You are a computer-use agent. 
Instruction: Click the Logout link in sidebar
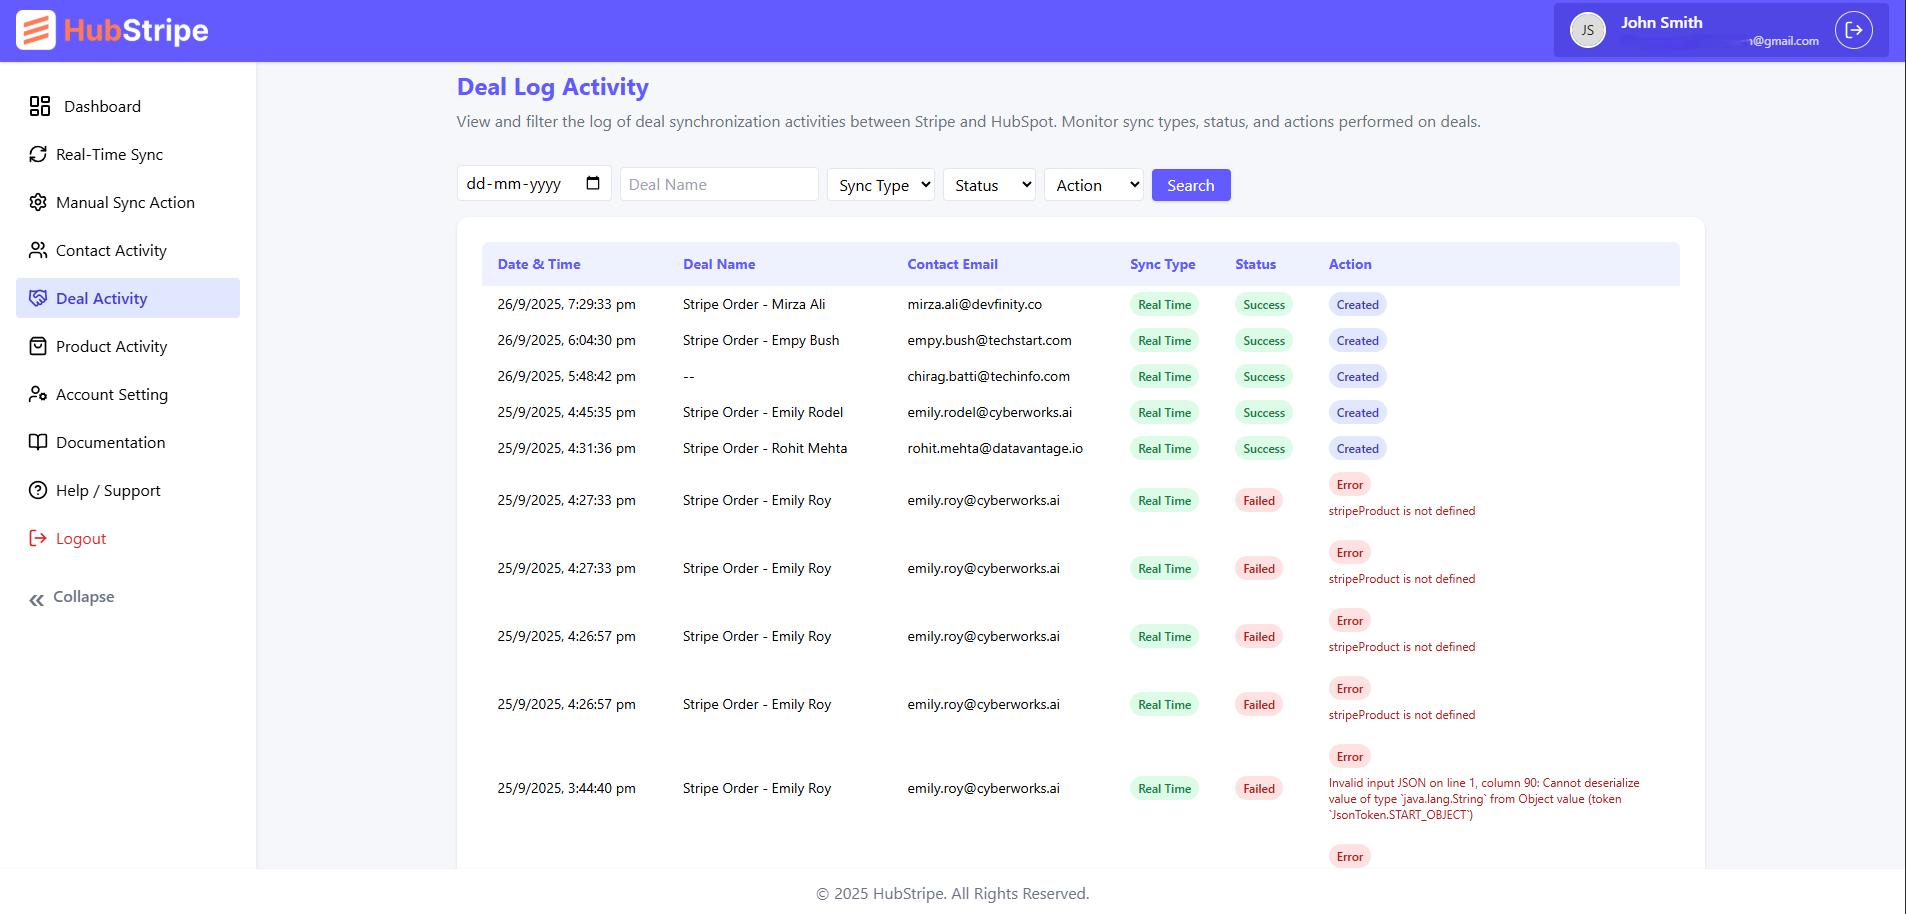(81, 538)
